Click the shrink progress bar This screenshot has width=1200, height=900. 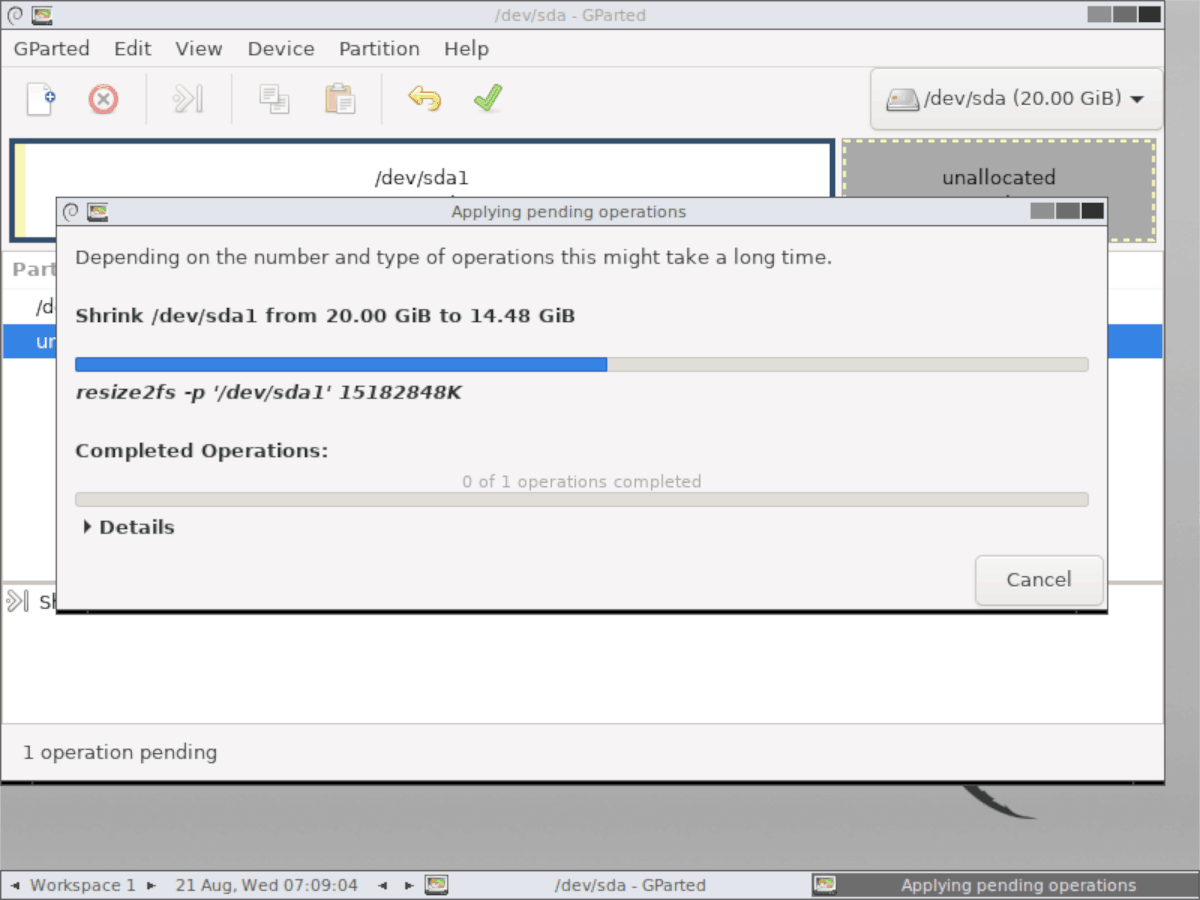[581, 364]
